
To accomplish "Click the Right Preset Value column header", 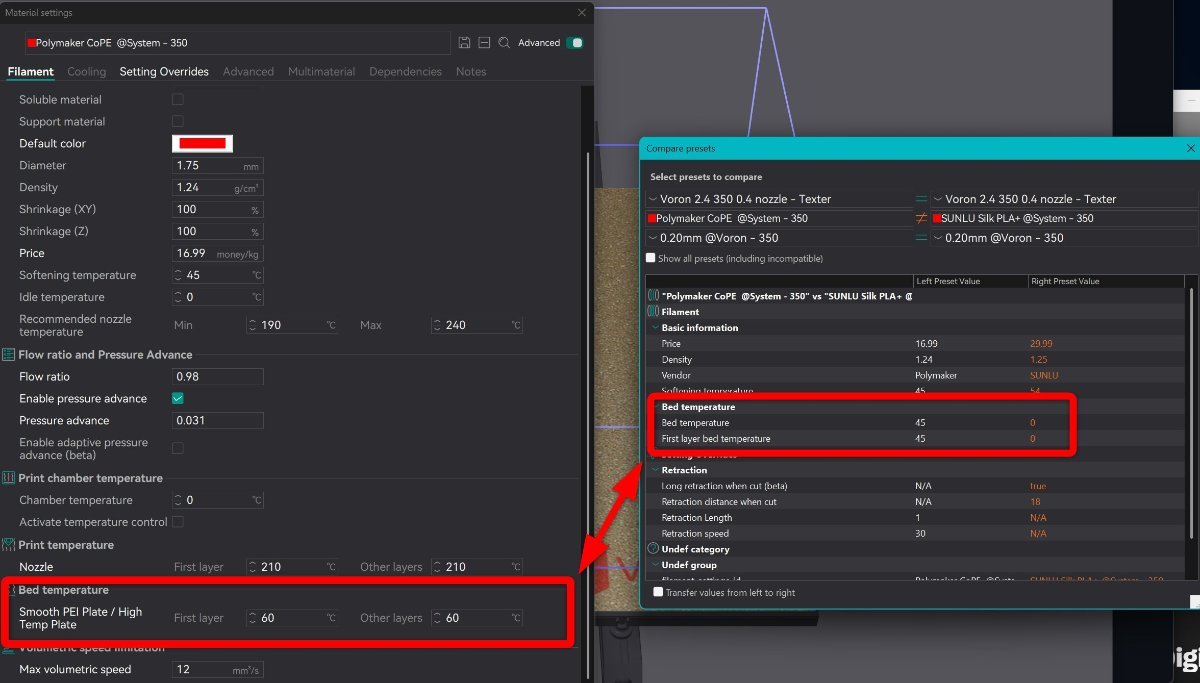I will [1106, 281].
